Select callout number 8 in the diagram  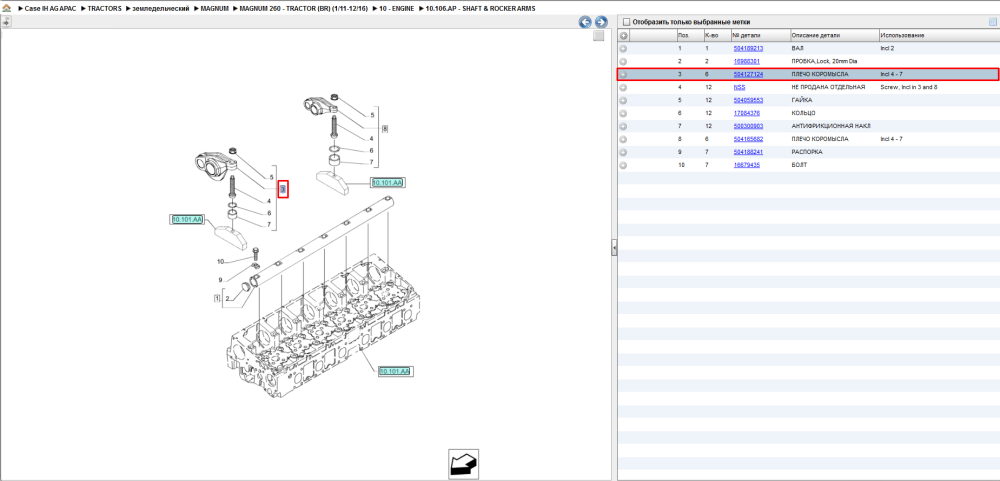[x=385, y=129]
